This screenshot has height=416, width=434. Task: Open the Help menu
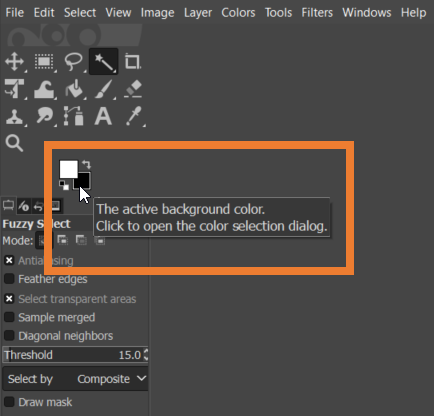point(413,13)
